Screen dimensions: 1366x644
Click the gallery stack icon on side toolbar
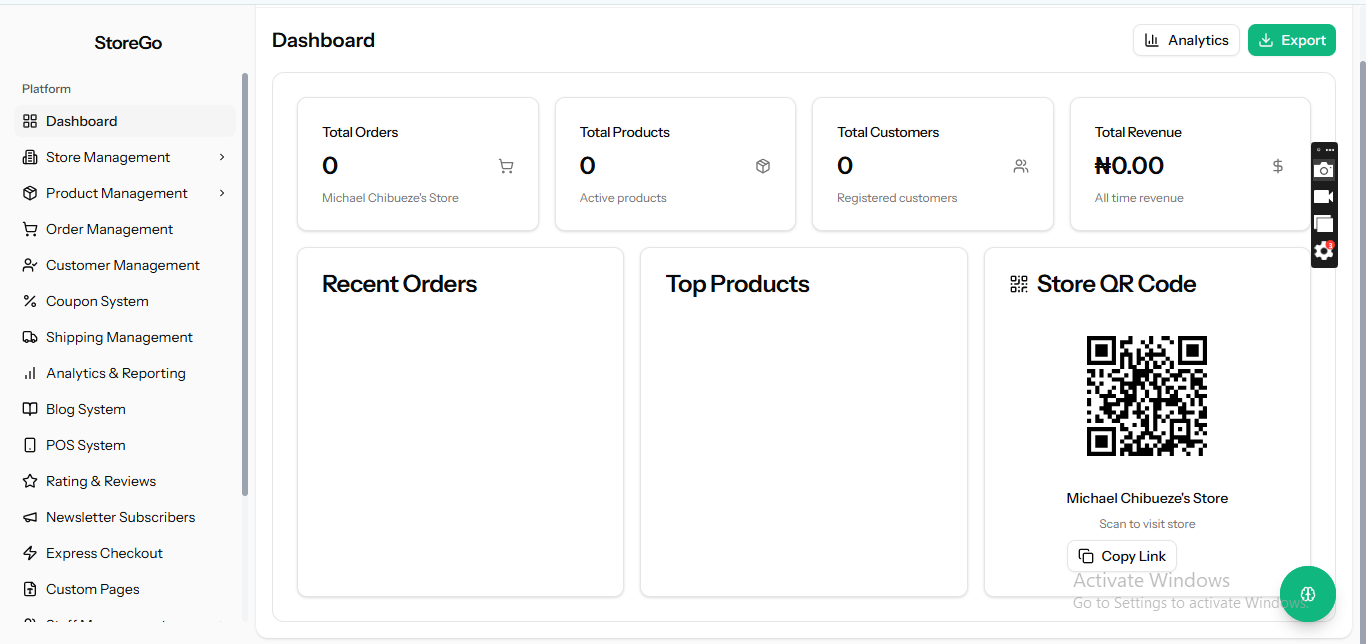tap(1324, 224)
